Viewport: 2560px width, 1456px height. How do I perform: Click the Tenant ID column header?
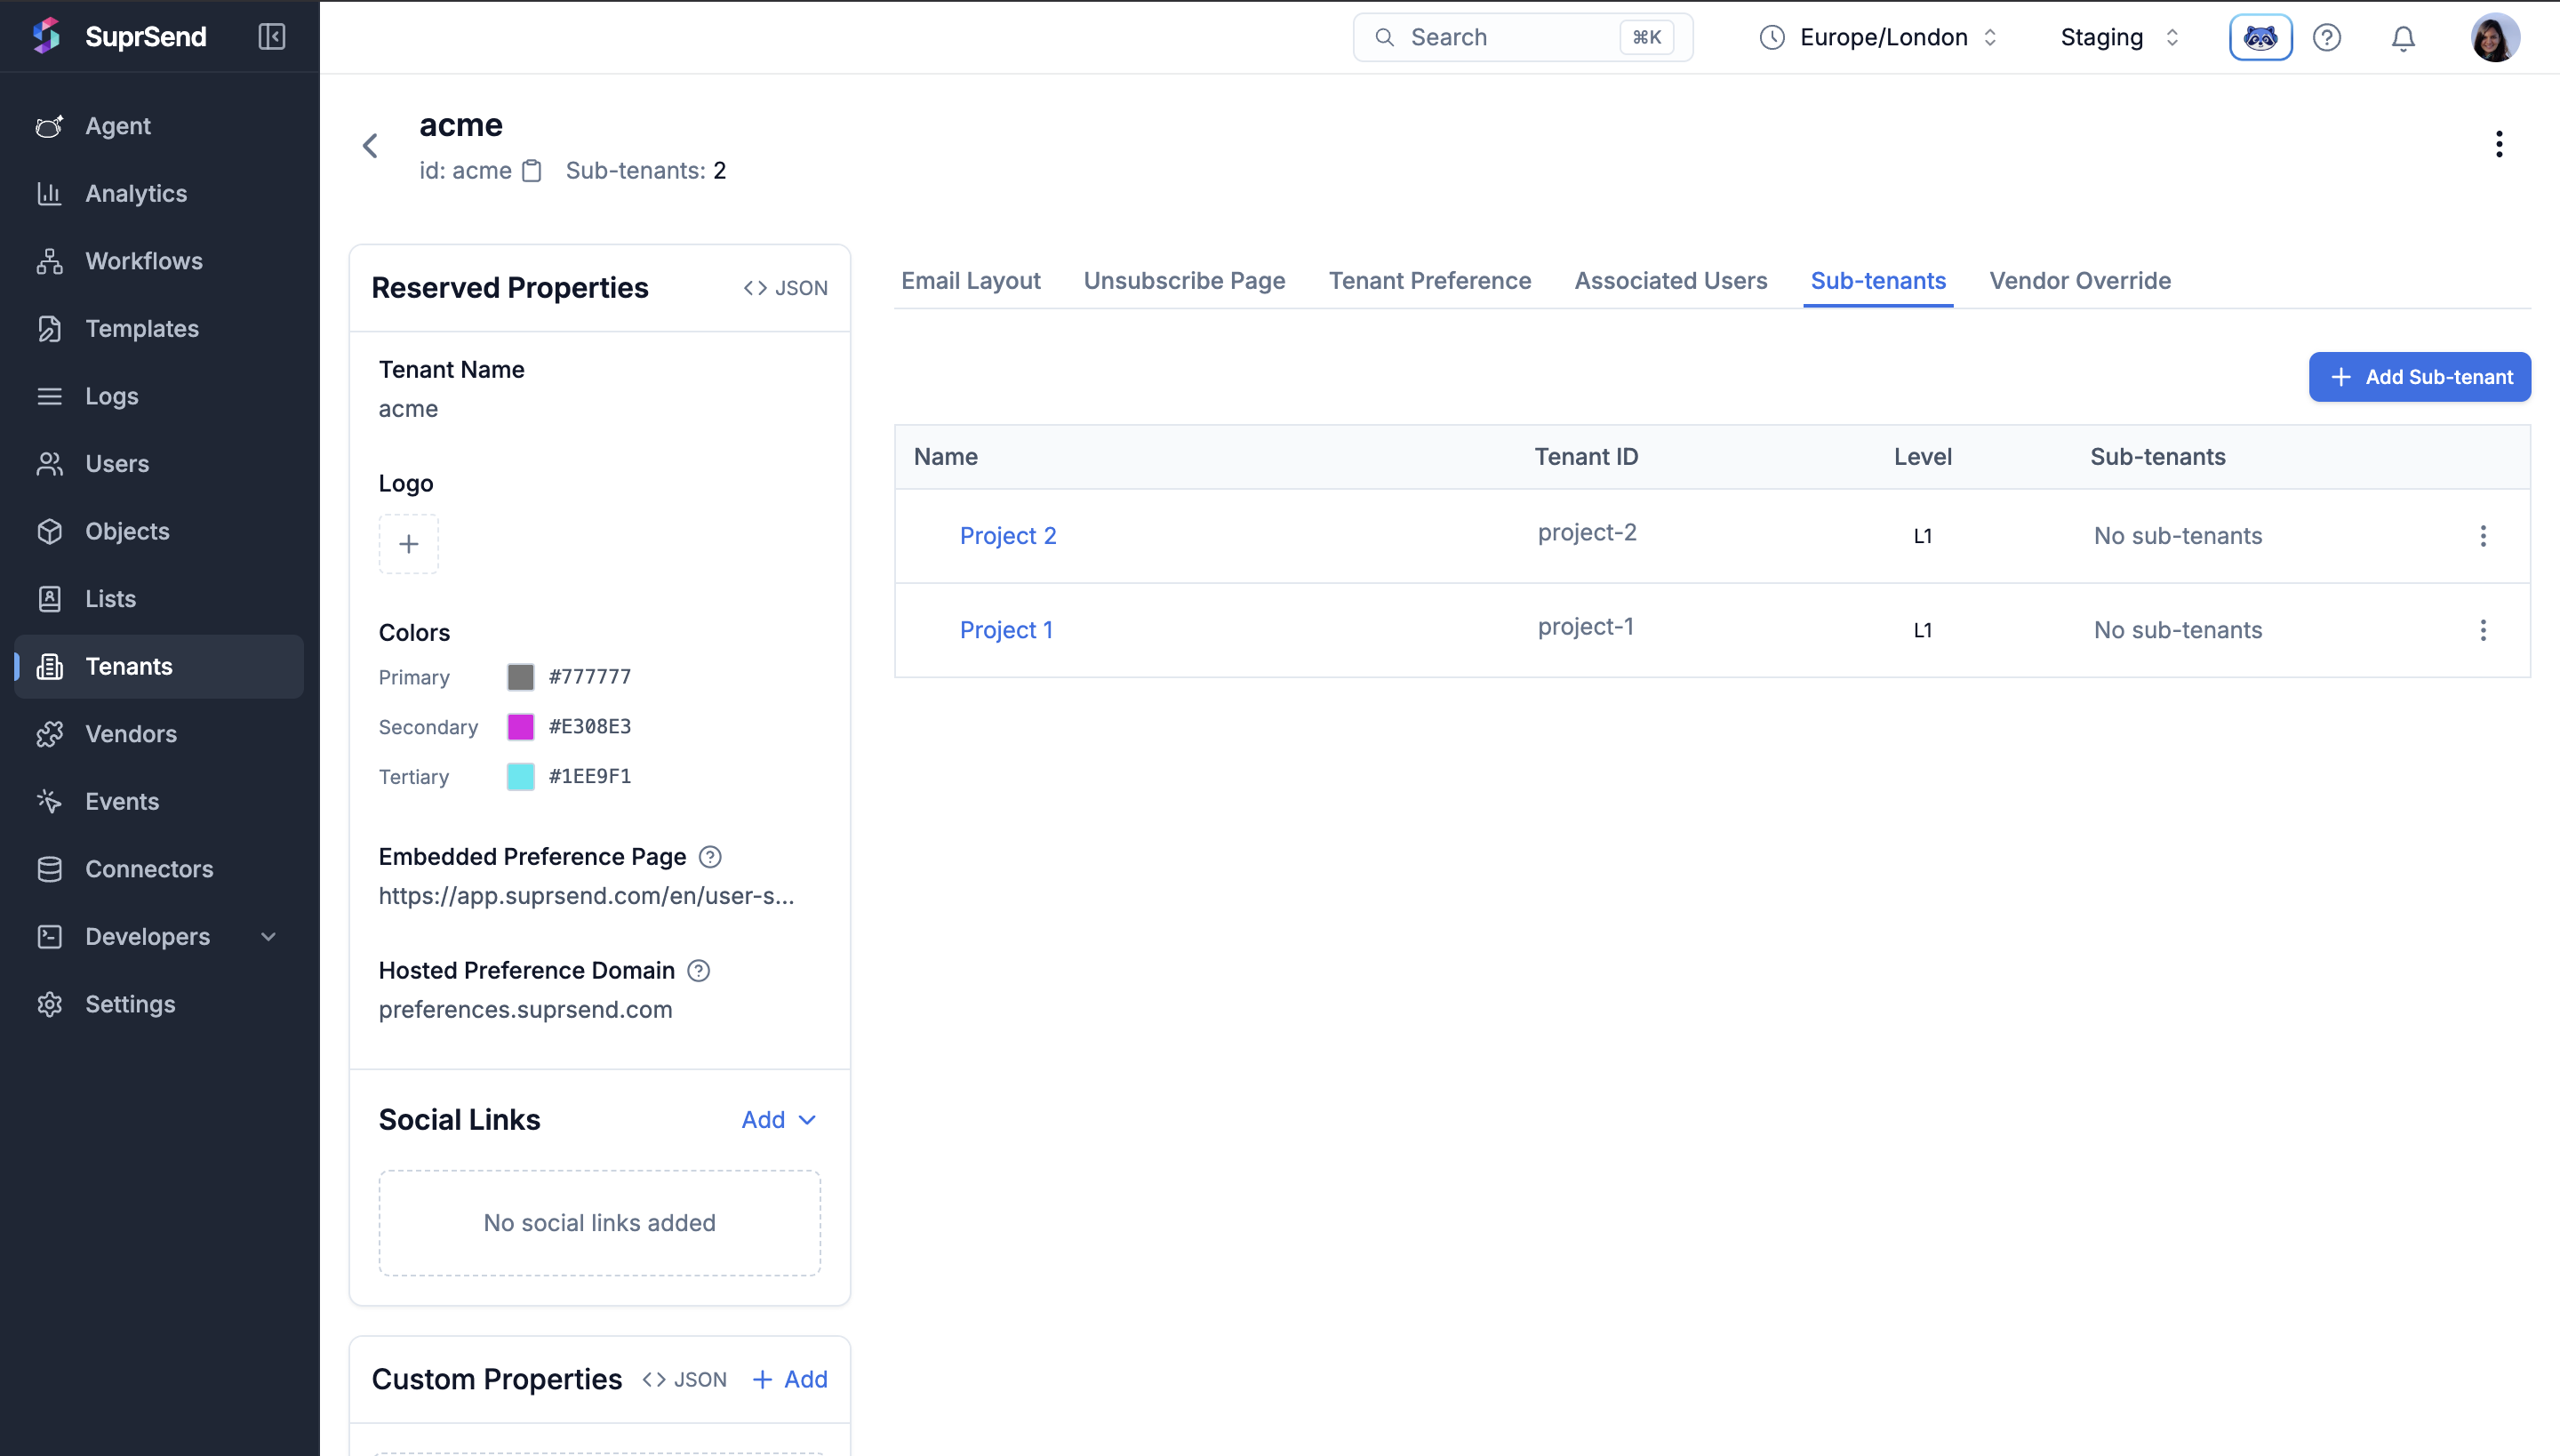point(1586,457)
